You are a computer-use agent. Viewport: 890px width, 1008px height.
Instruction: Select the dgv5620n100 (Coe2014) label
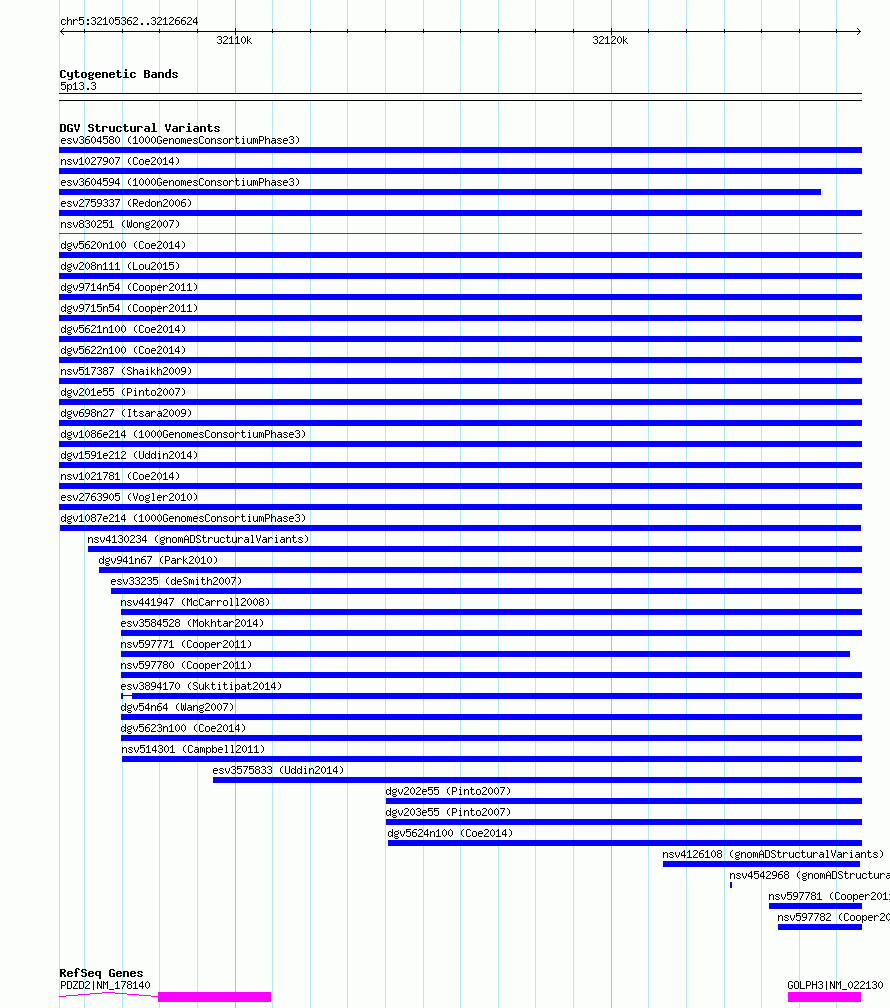123,246
